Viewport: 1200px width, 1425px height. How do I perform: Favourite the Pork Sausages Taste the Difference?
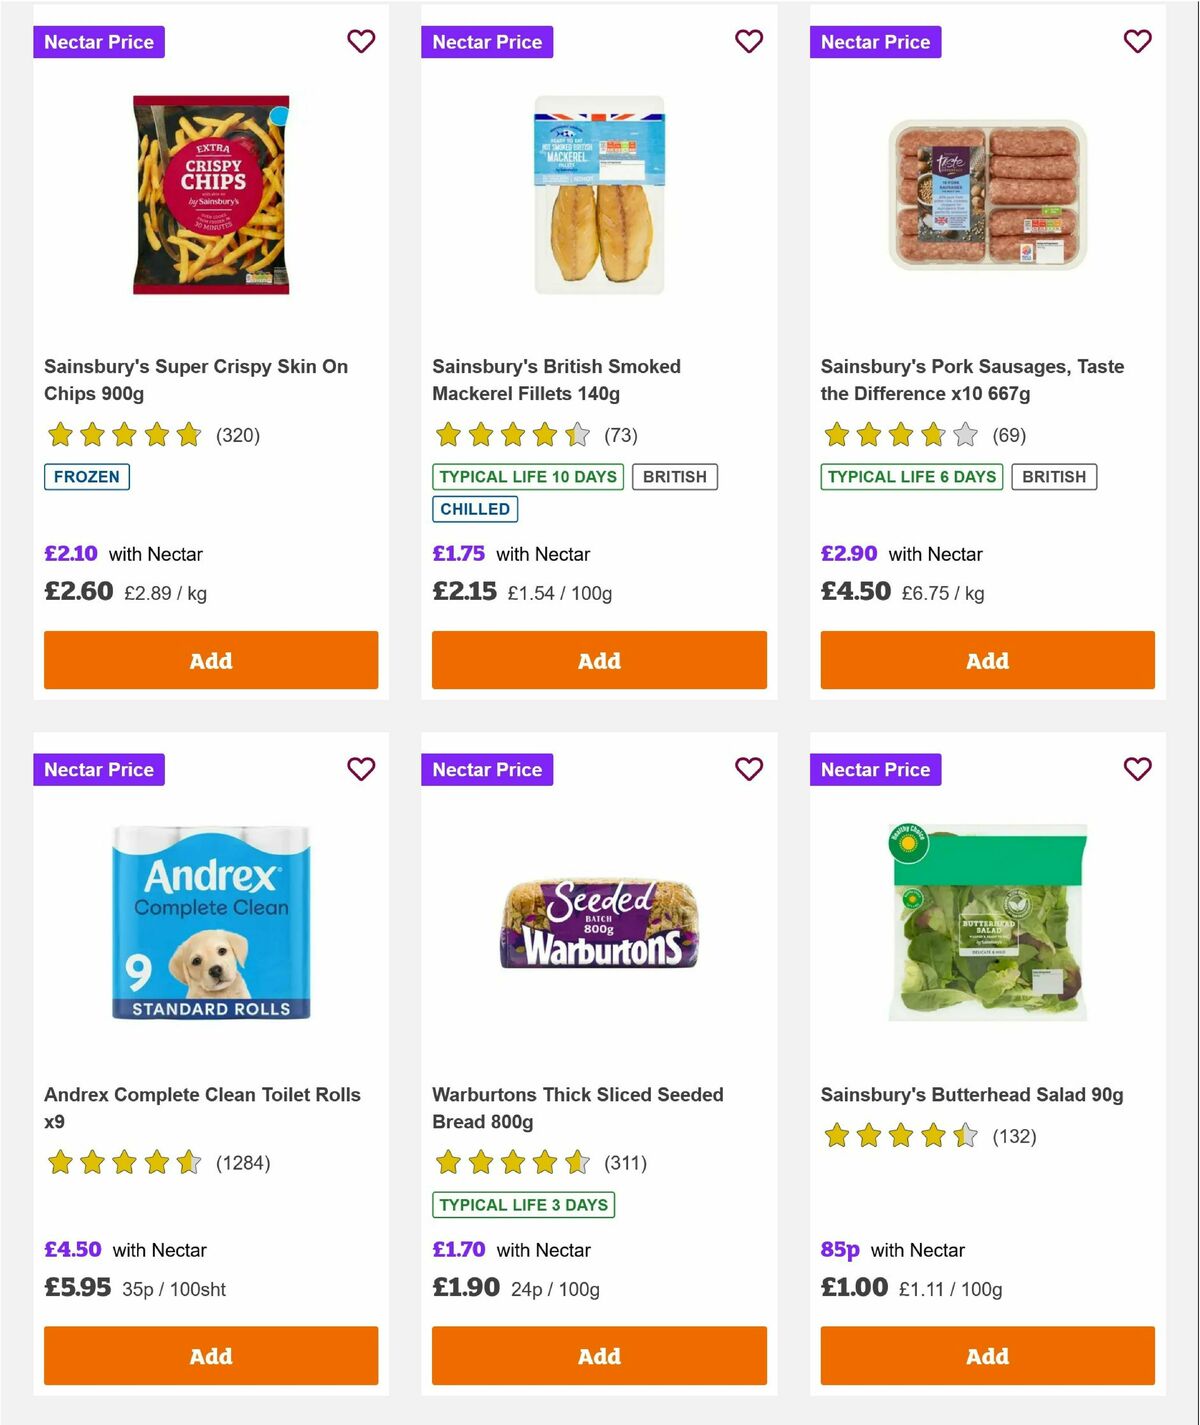(1137, 42)
